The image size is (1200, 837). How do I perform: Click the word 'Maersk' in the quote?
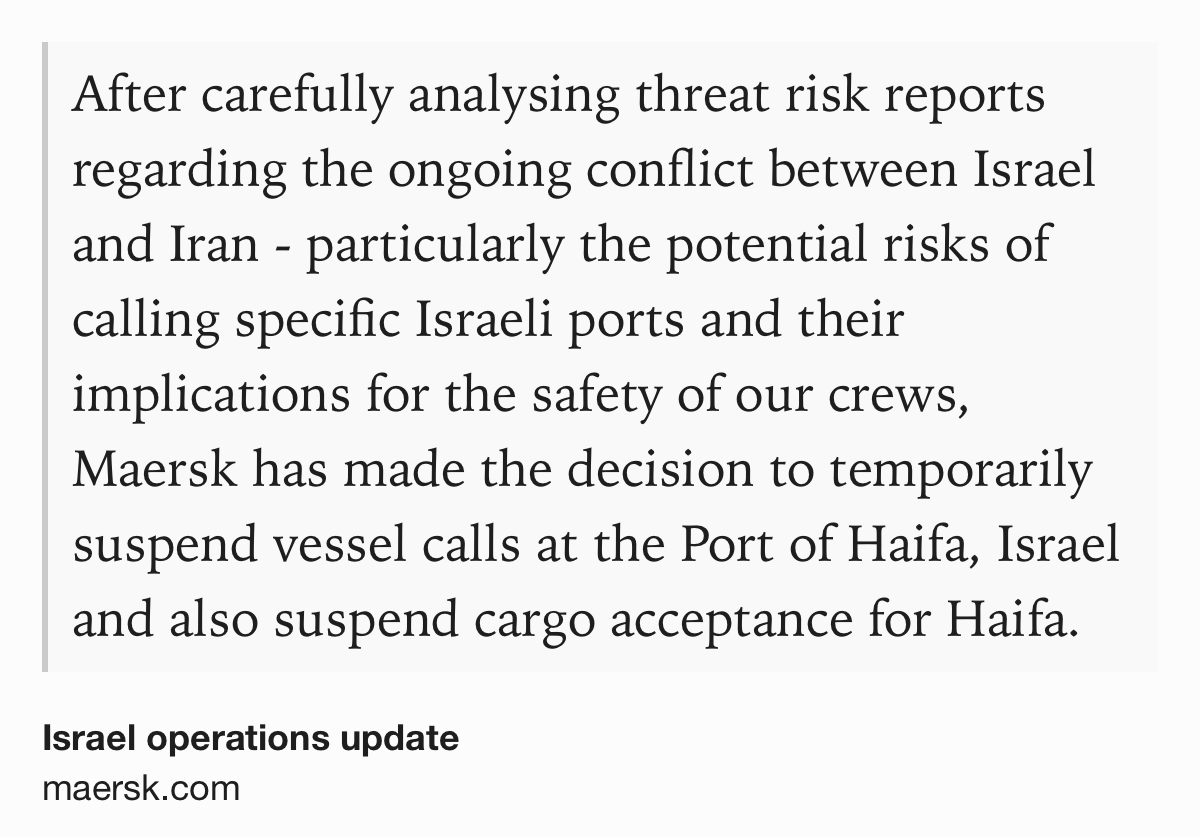point(155,470)
